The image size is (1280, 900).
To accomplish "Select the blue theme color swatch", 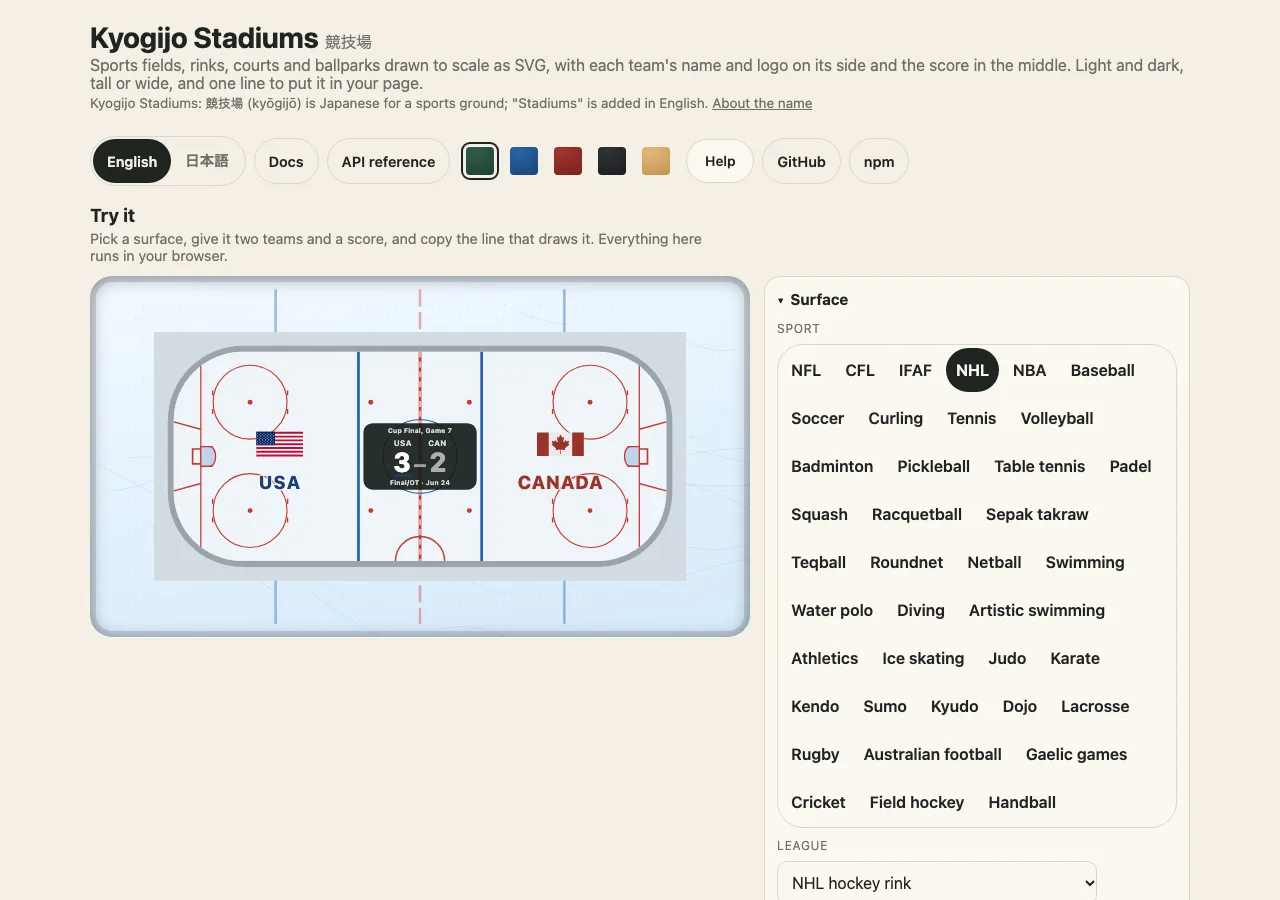I will [x=524, y=161].
